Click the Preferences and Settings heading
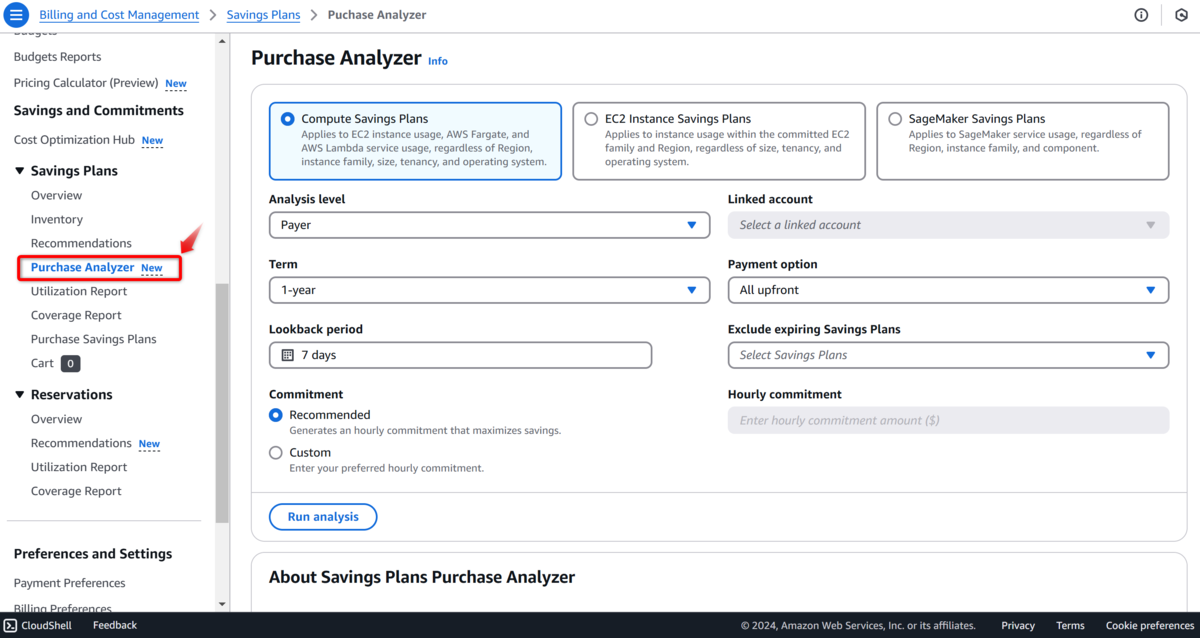1200x638 pixels. coord(93,554)
